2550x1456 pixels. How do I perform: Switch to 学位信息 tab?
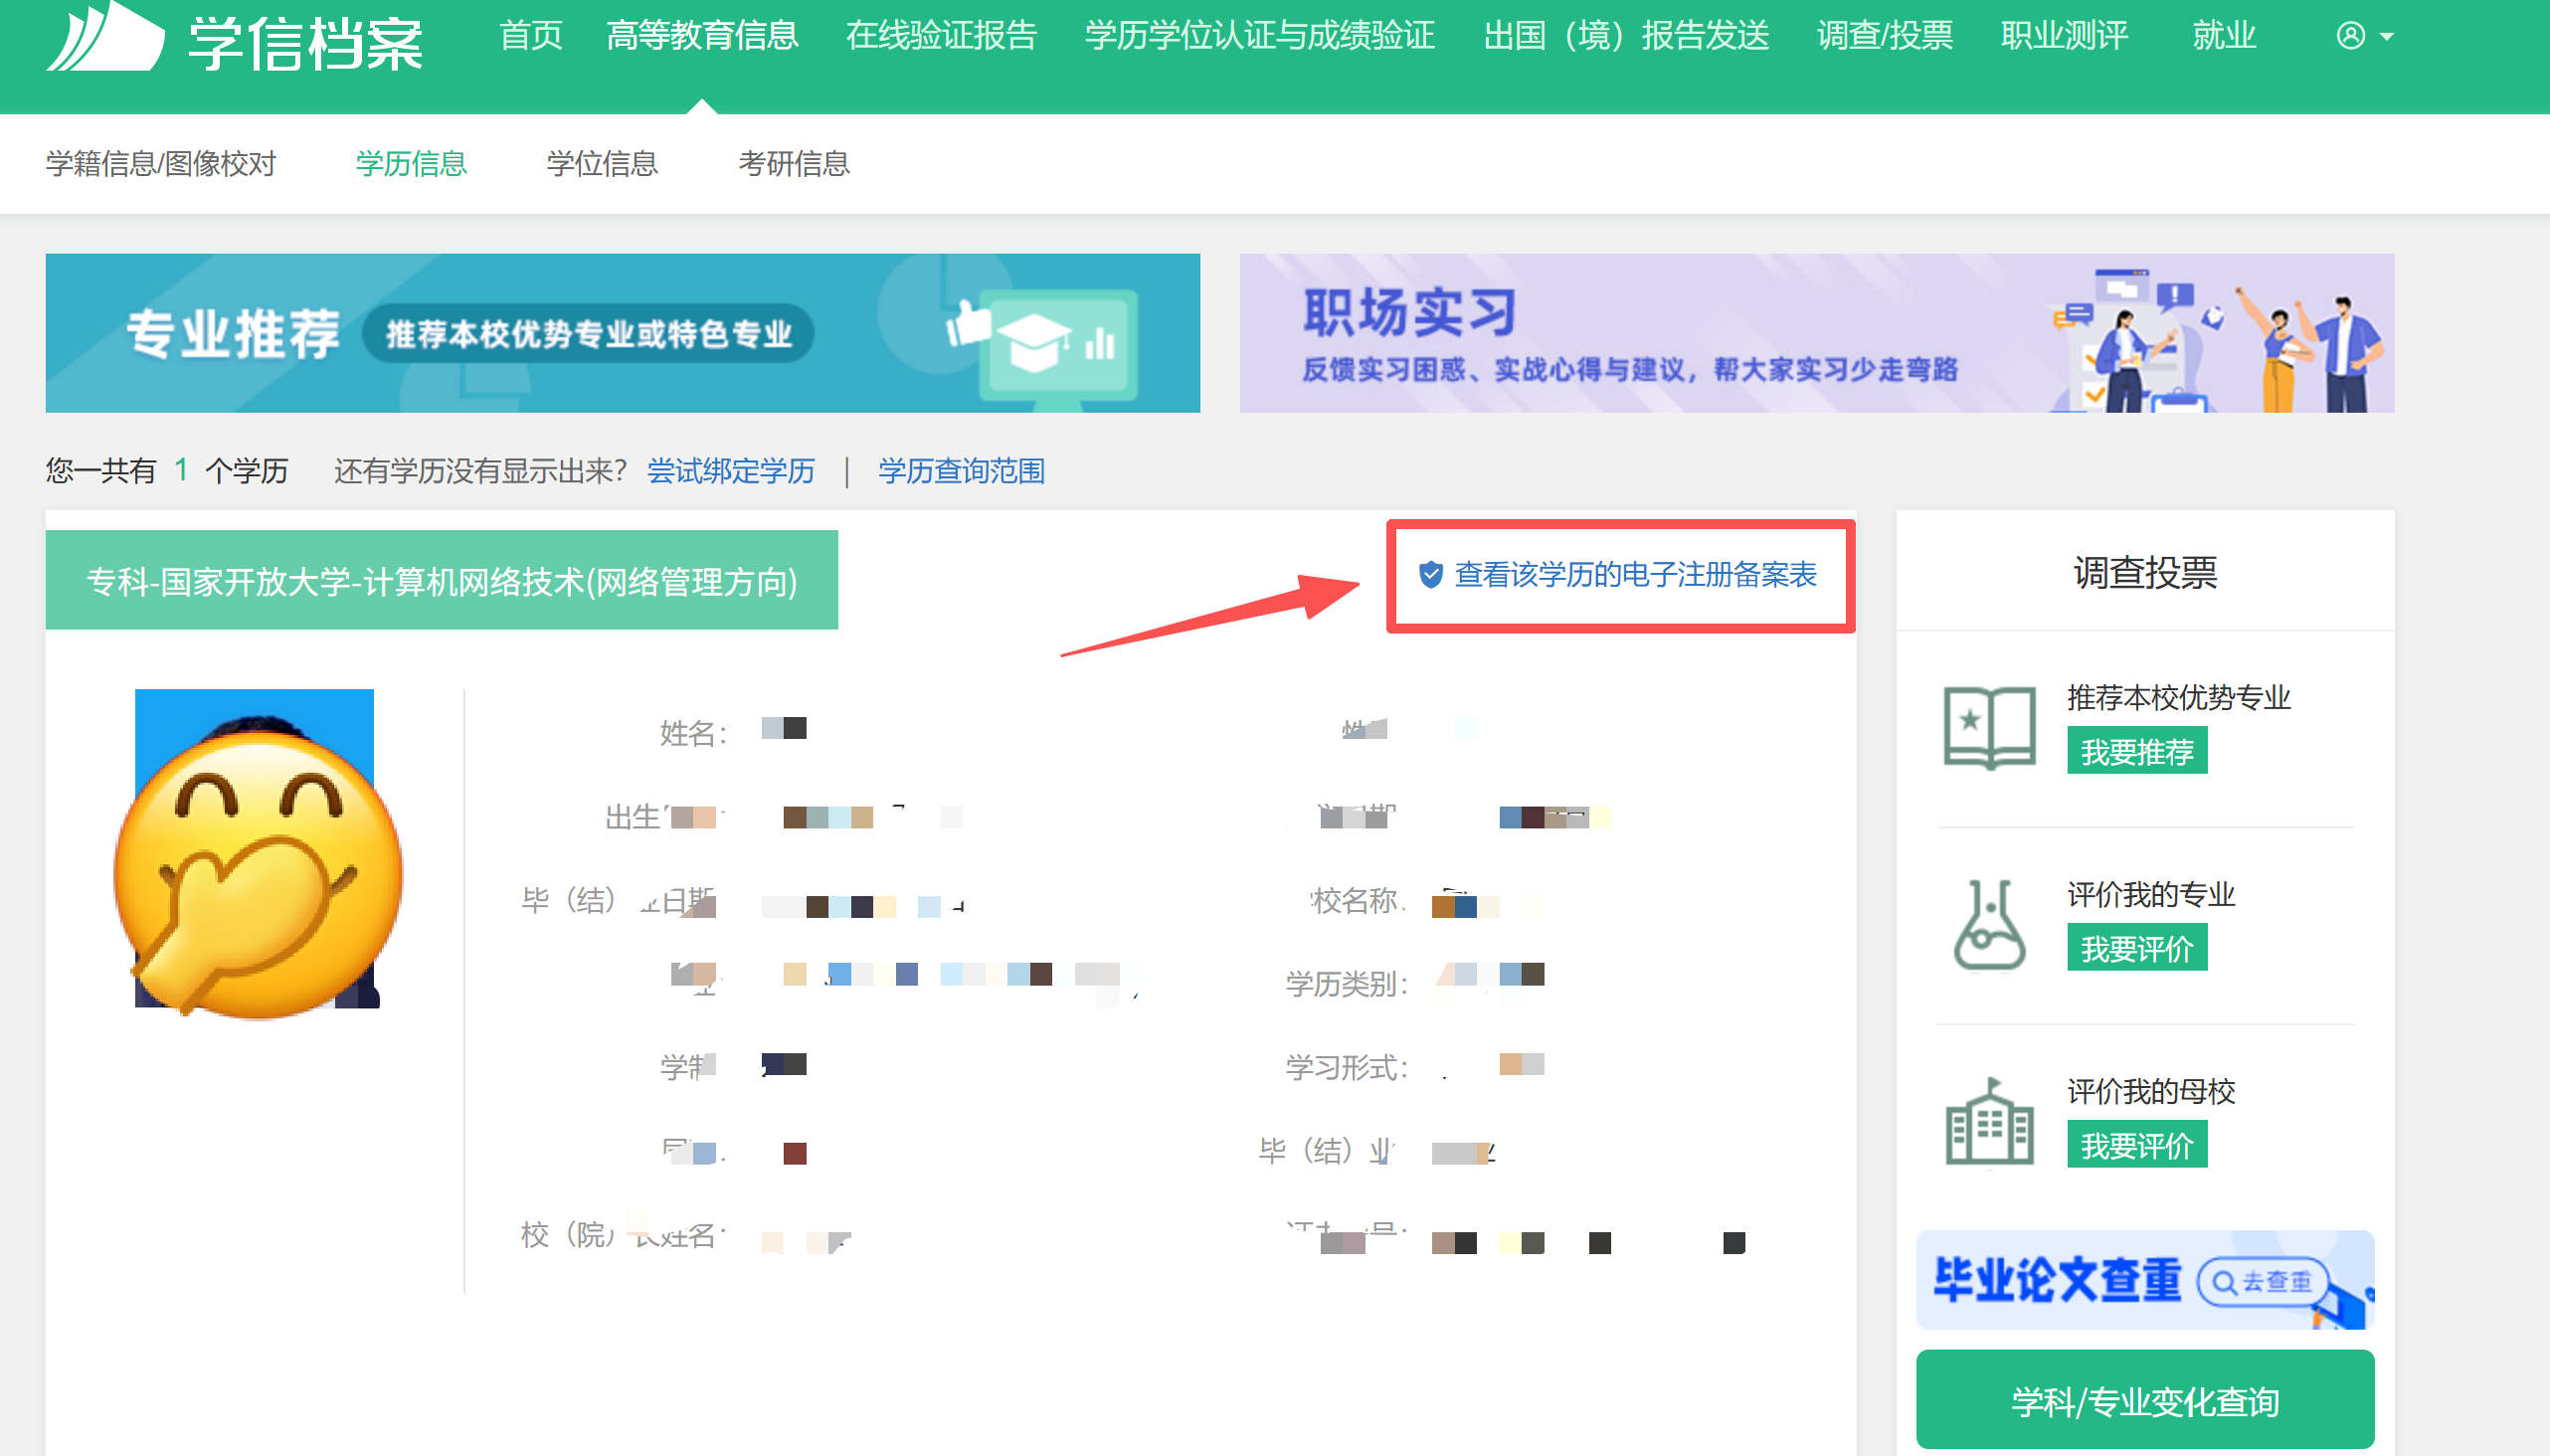(x=602, y=163)
